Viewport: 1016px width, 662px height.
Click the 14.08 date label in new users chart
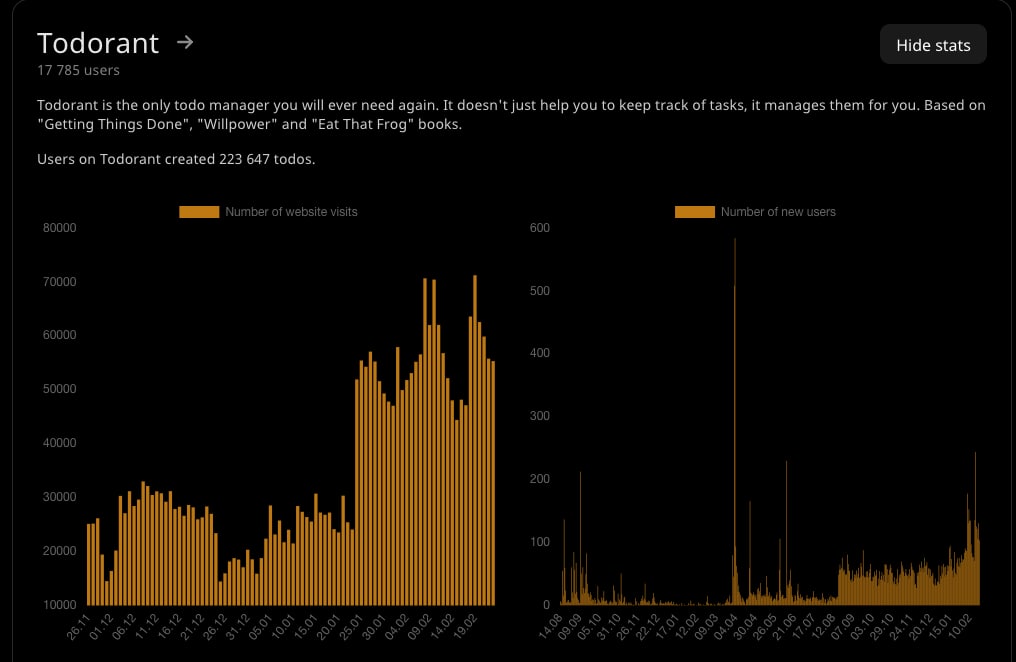[x=550, y=627]
